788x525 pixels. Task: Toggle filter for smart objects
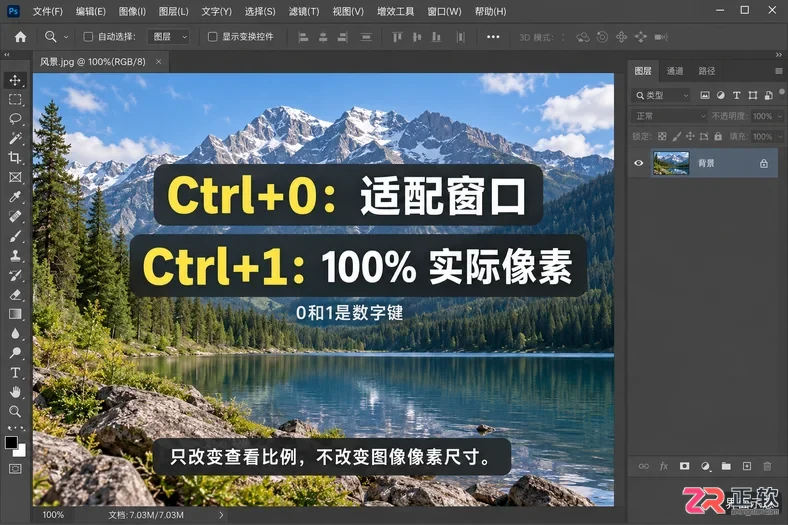tap(768, 95)
